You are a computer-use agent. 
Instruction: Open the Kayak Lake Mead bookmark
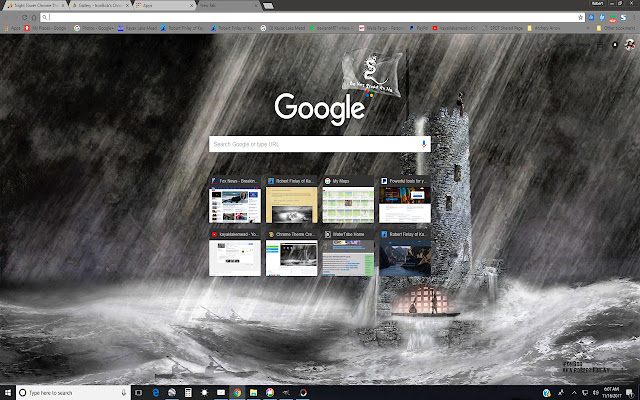pos(138,28)
